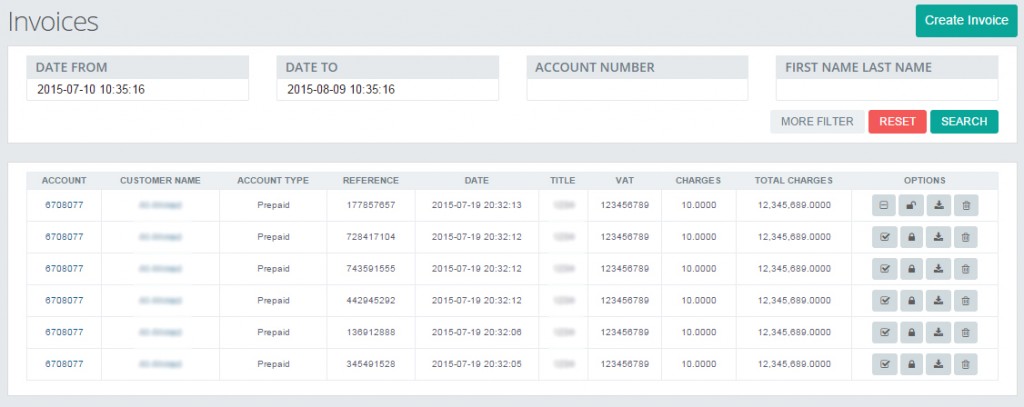Select reference number 136912888

pyautogui.click(x=371, y=333)
